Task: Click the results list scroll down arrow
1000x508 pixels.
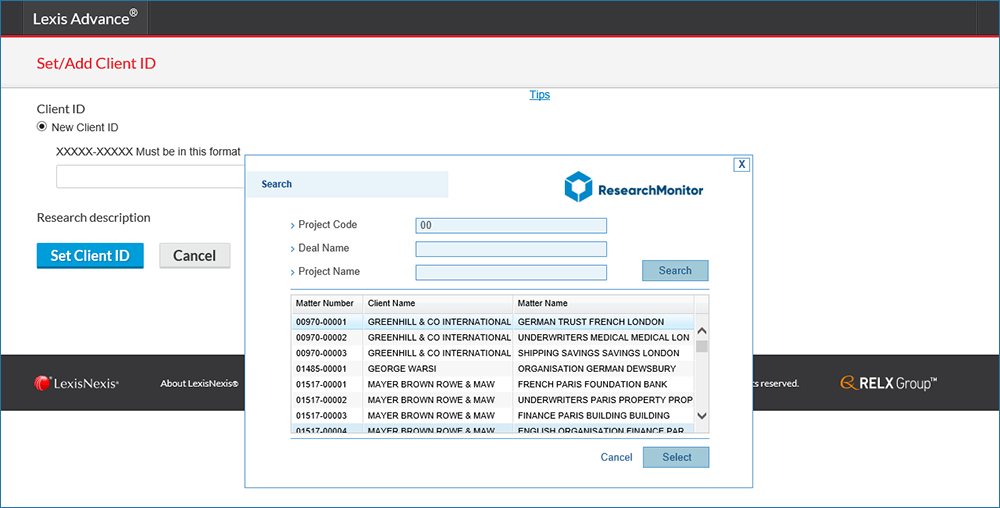Action: (x=702, y=416)
